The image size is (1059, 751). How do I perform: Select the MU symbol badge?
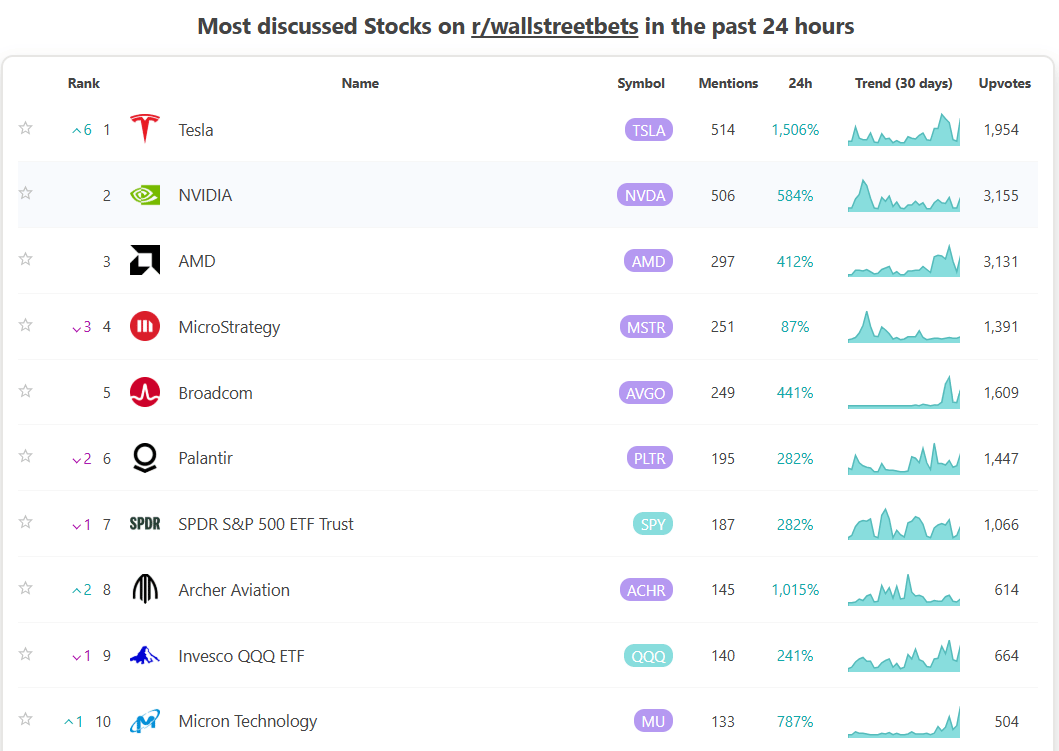[653, 721]
